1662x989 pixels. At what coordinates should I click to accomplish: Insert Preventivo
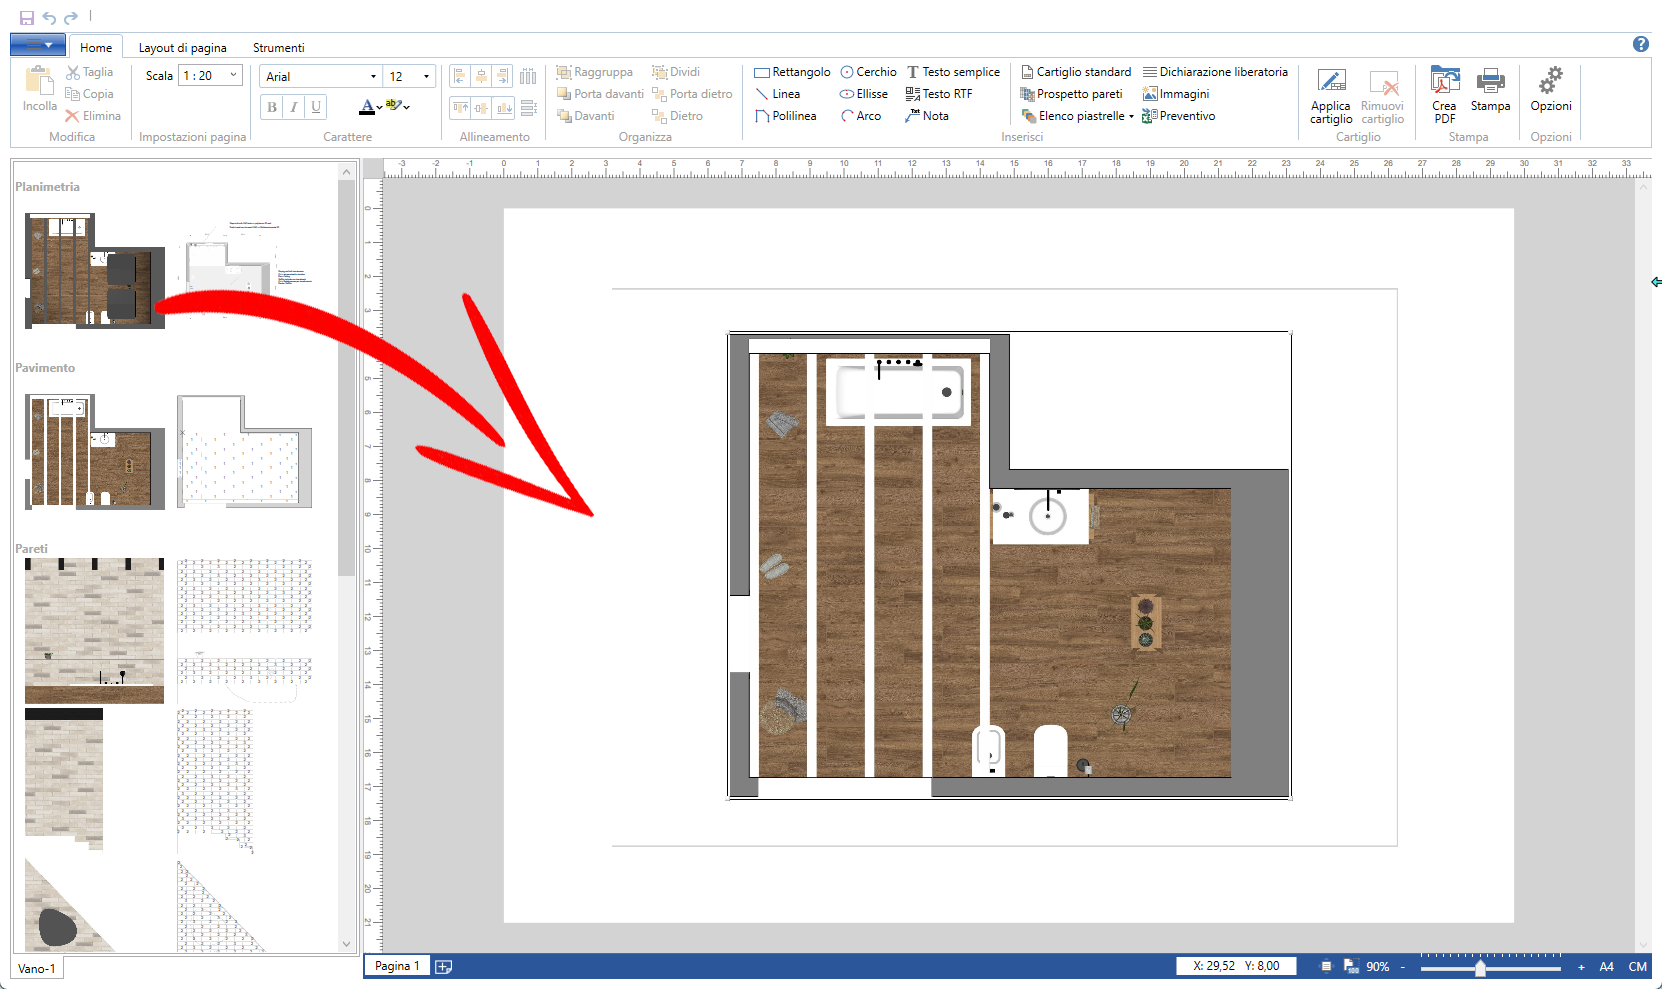pos(1179,116)
